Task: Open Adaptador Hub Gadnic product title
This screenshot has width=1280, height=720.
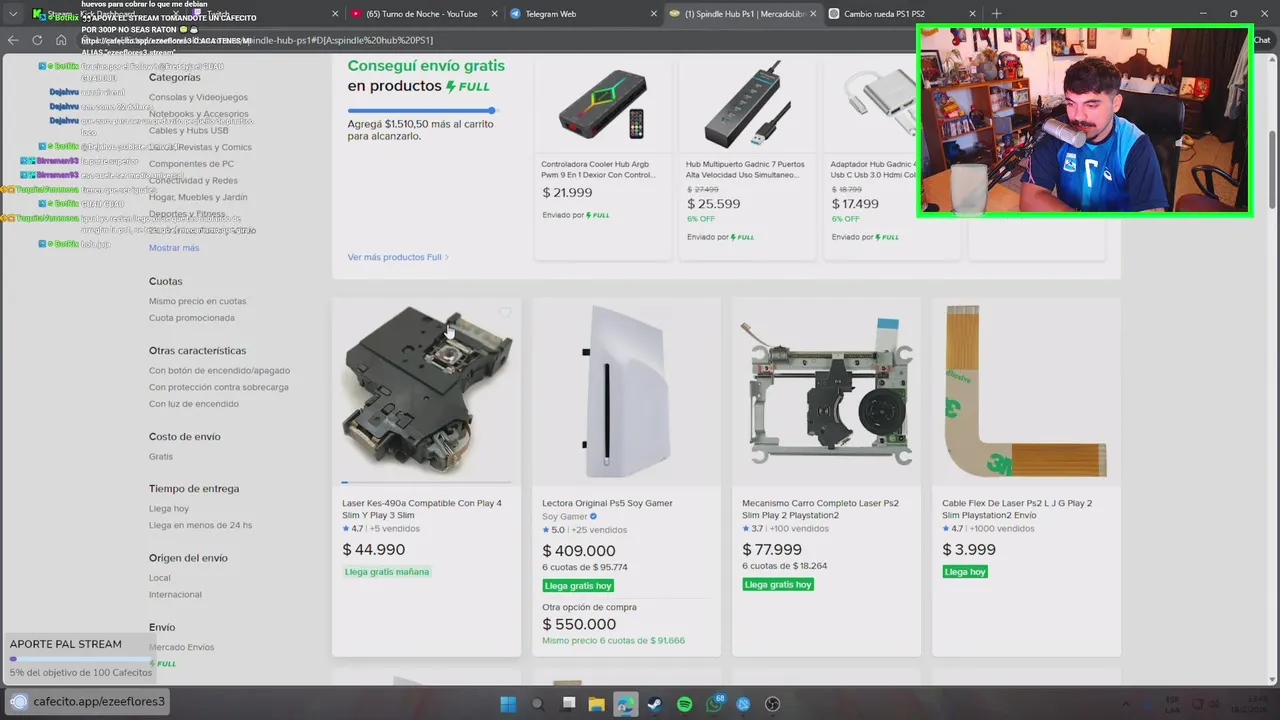Action: tap(874, 169)
